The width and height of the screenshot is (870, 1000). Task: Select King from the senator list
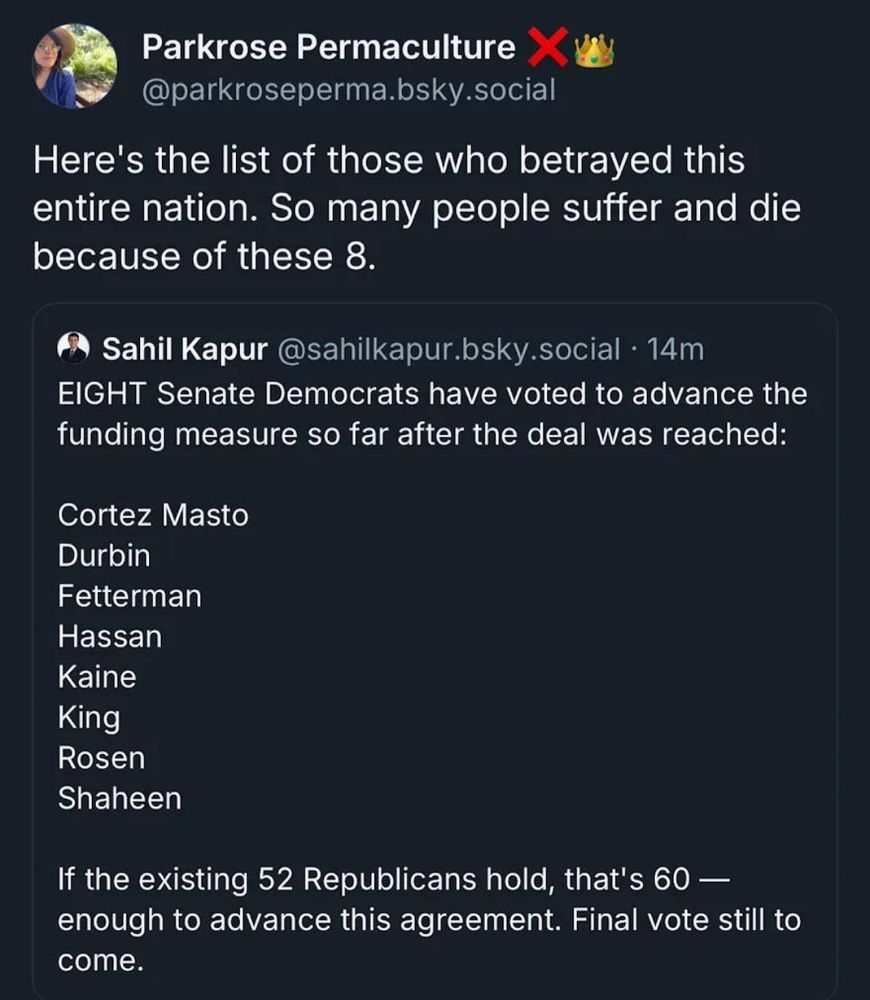tap(89, 718)
